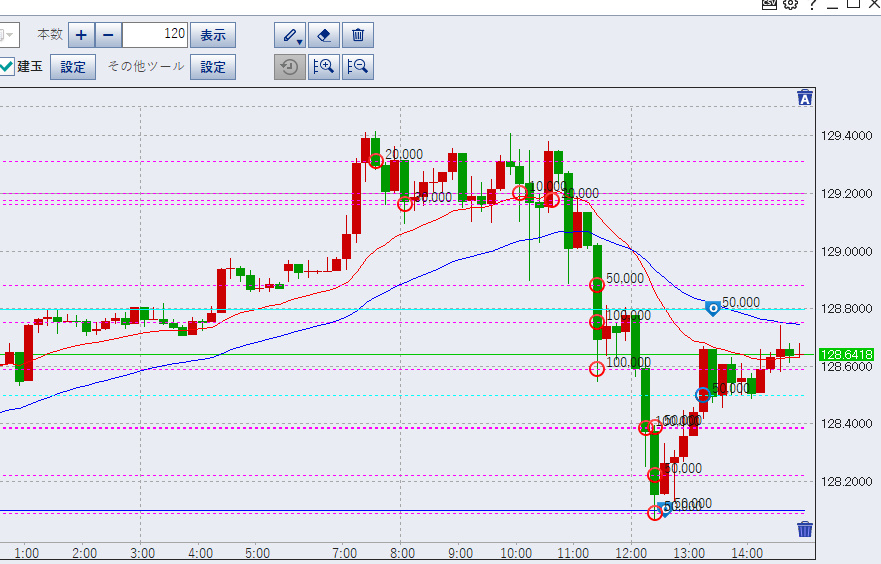
Task: Click 設定 button next to その他ツール
Action: click(x=213, y=67)
